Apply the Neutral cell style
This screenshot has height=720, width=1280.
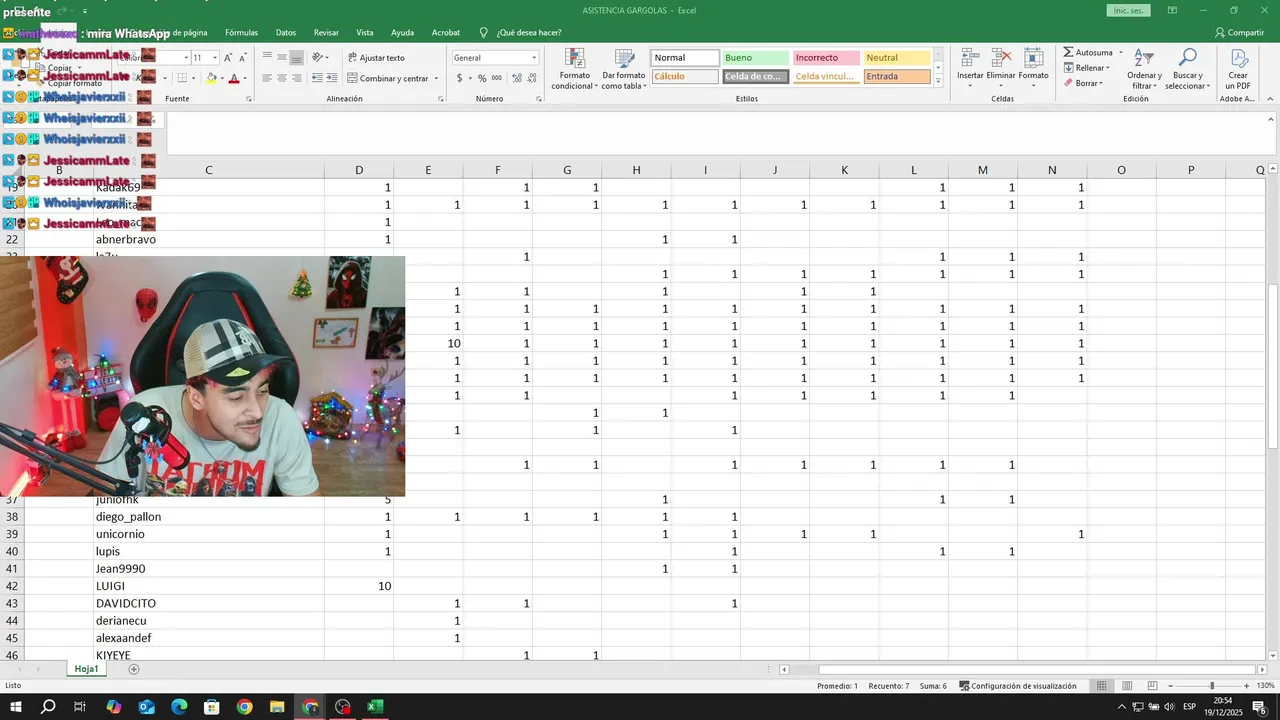pos(897,58)
